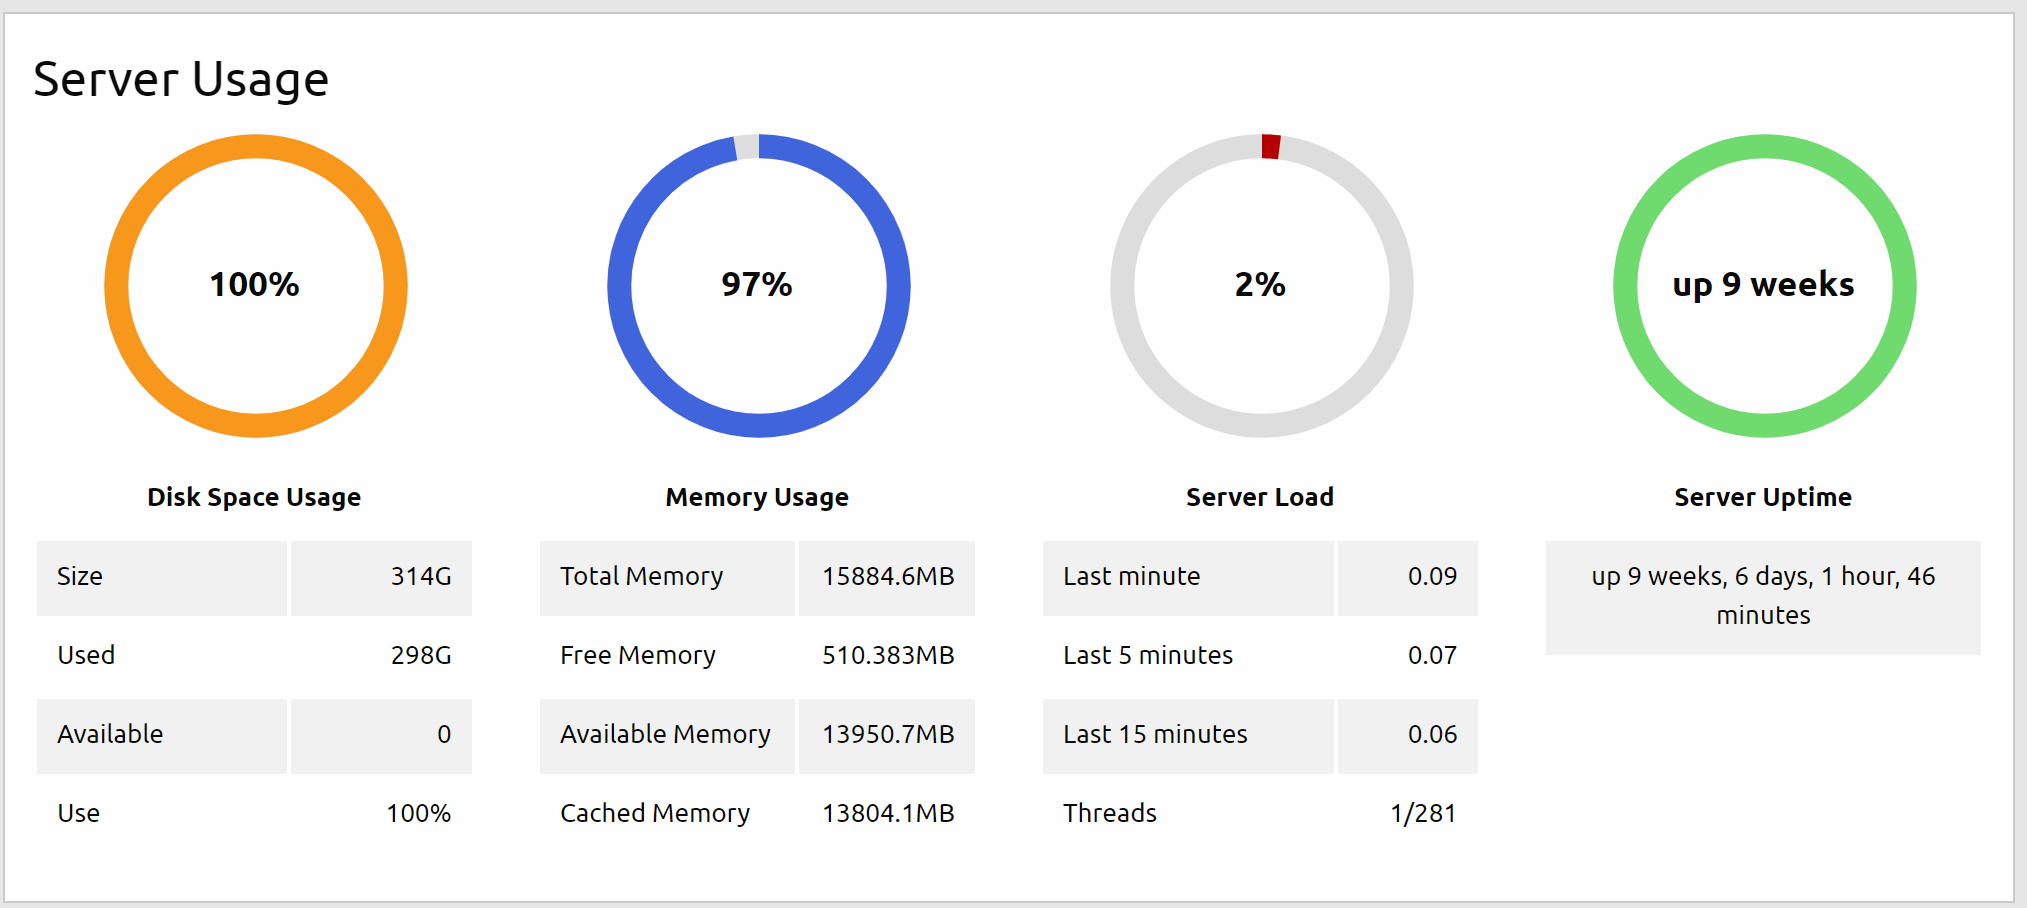Click the Server Usage heading

coord(181,79)
